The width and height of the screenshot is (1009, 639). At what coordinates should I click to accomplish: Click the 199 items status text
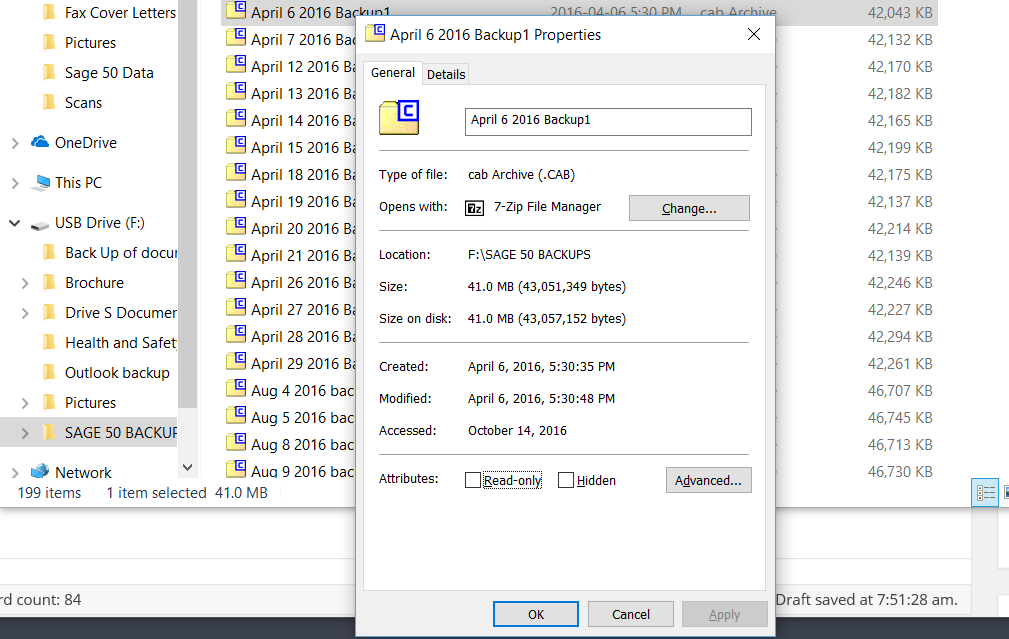click(x=50, y=493)
